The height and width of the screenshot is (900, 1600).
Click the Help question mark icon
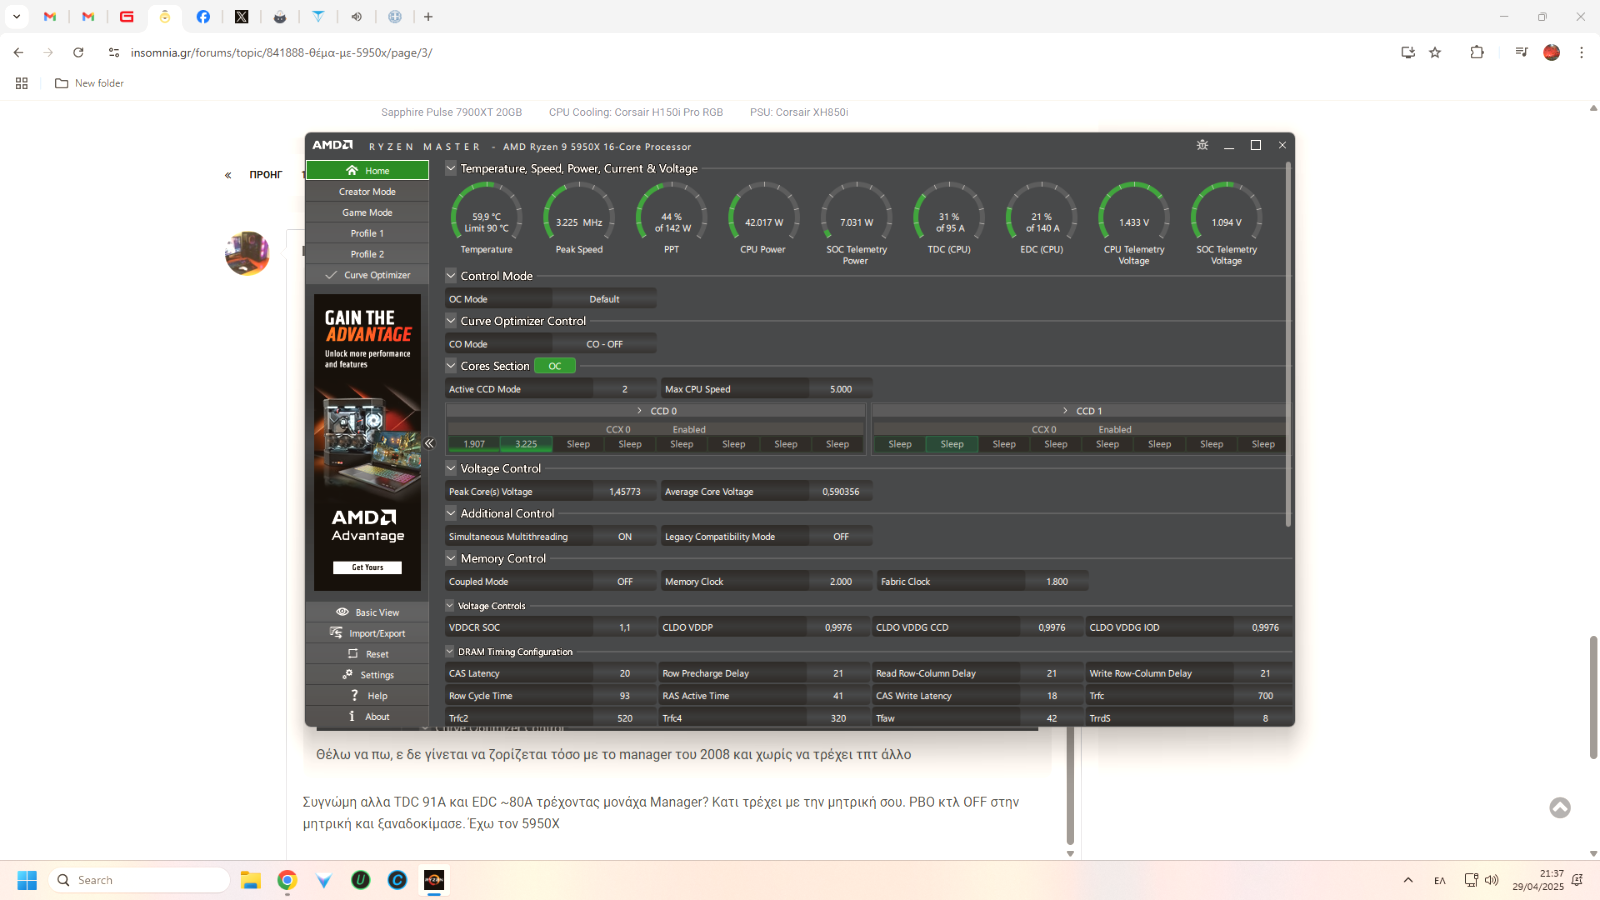pos(354,695)
